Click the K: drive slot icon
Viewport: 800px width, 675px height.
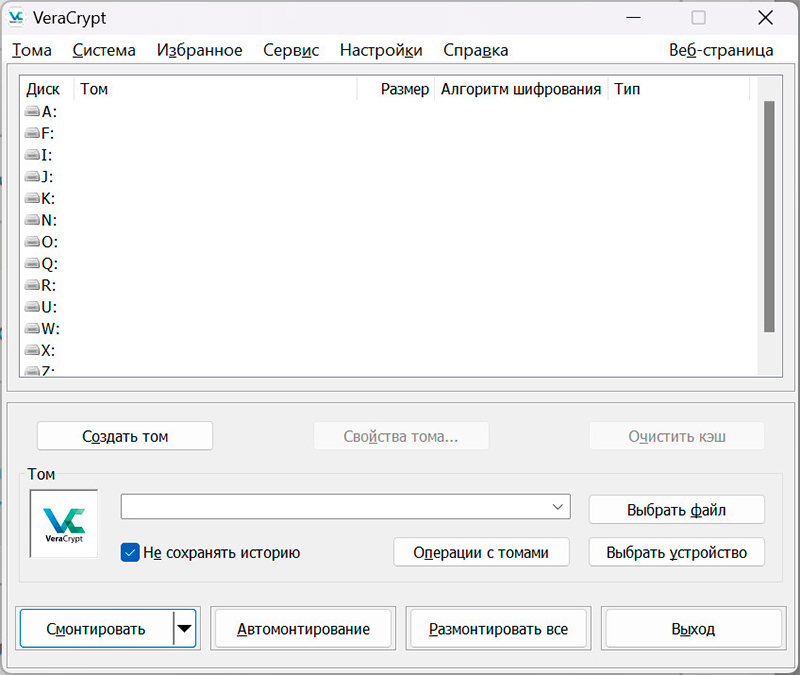click(x=32, y=199)
